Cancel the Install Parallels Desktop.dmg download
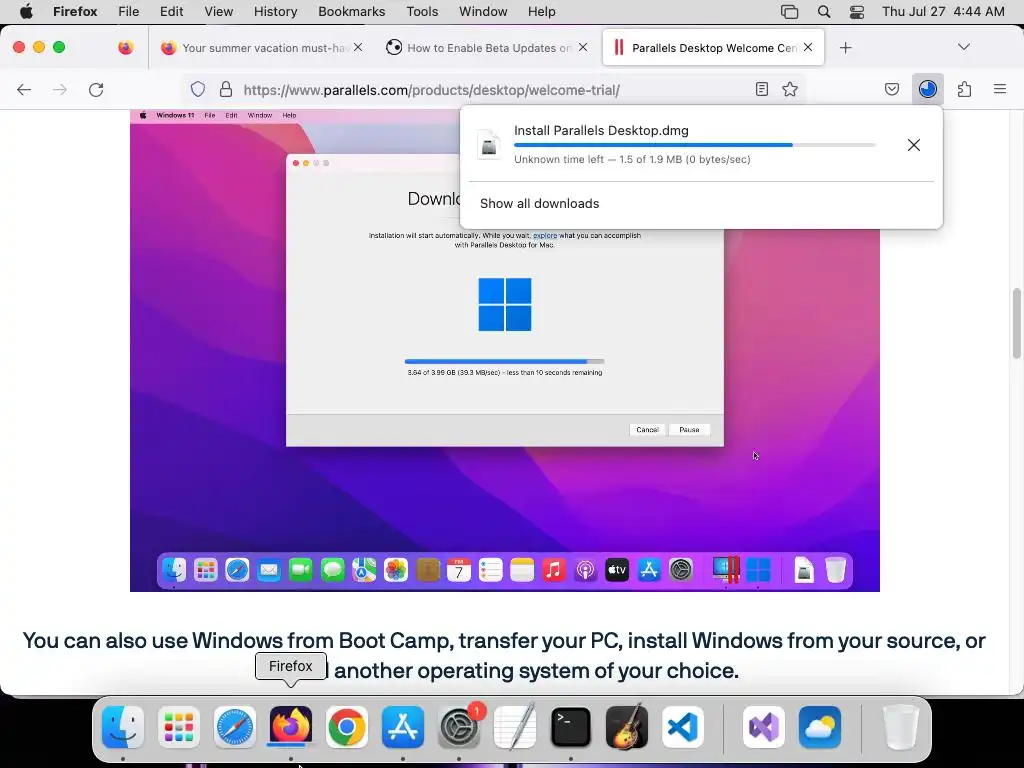 tap(914, 145)
